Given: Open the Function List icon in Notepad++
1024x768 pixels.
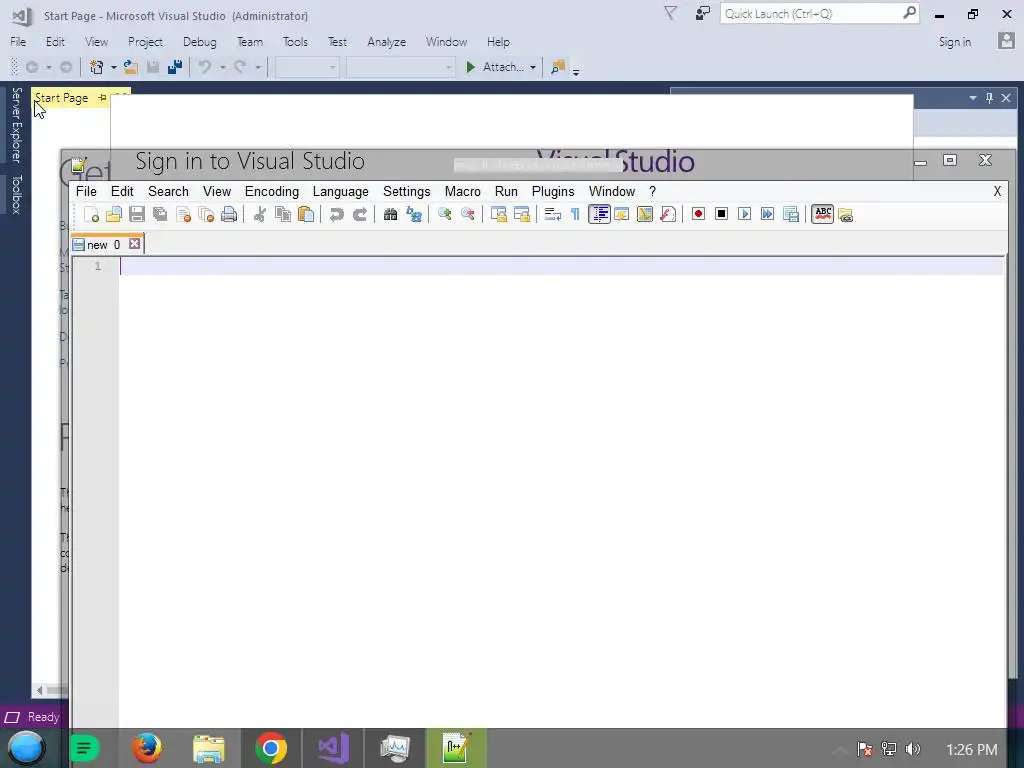Looking at the screenshot, I should pyautogui.click(x=667, y=214).
